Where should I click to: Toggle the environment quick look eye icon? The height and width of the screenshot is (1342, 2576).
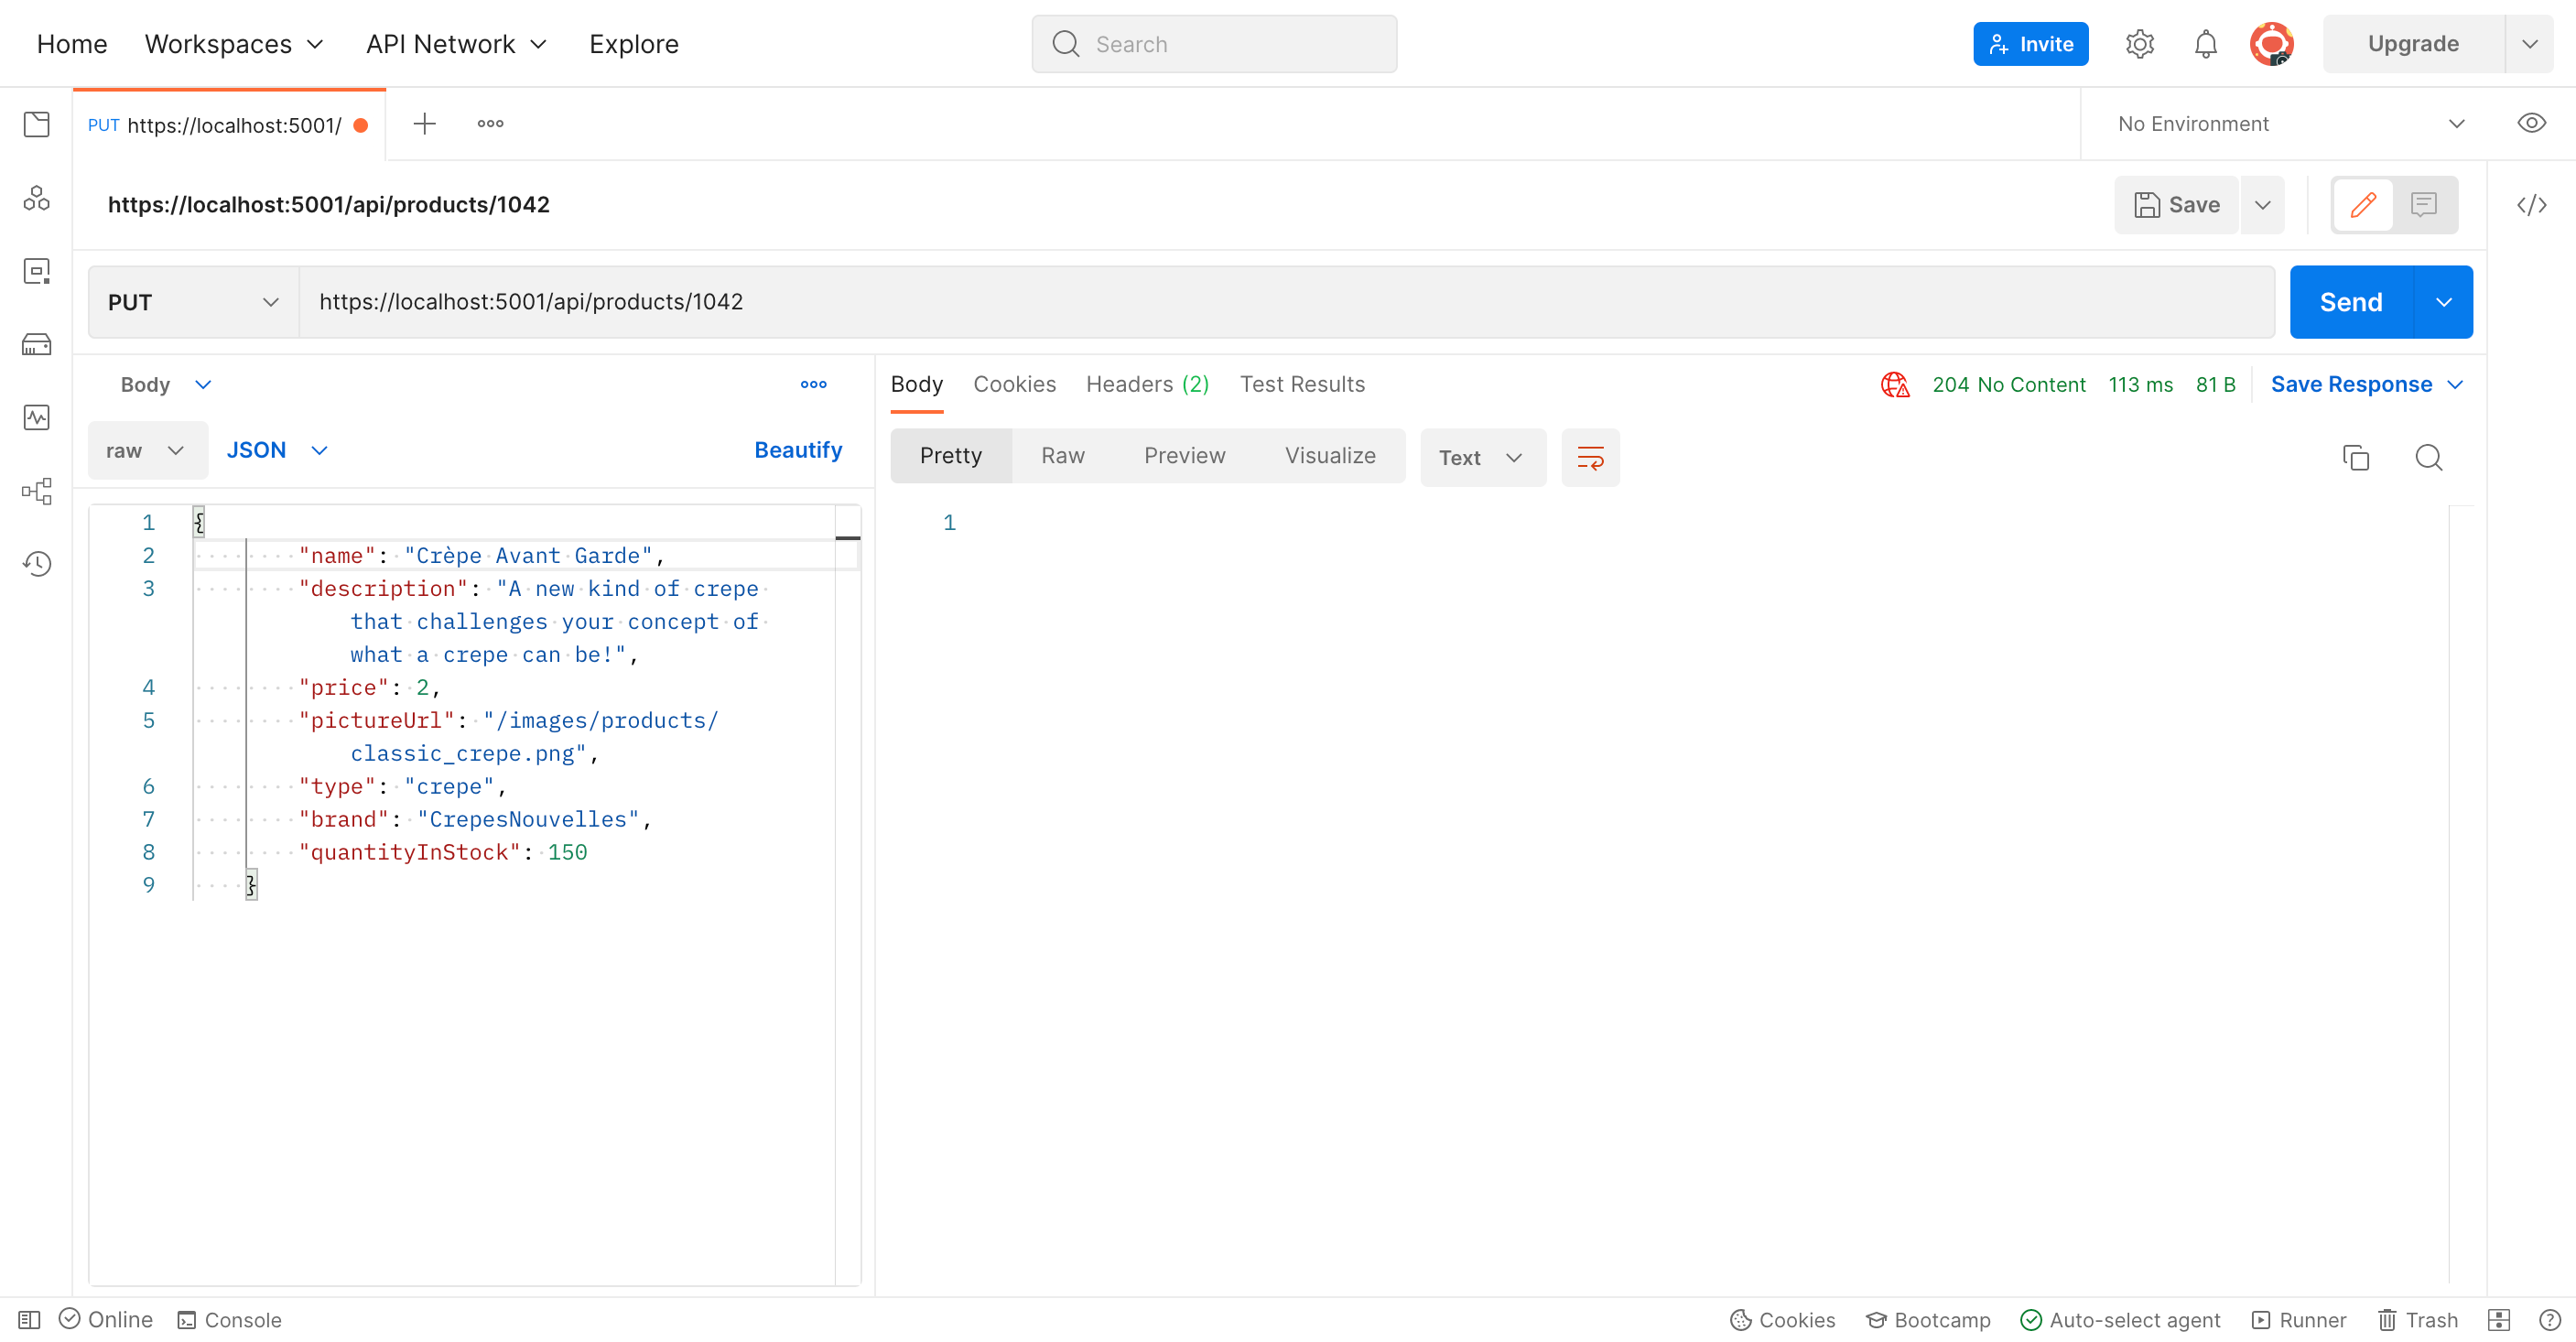pyautogui.click(x=2531, y=124)
